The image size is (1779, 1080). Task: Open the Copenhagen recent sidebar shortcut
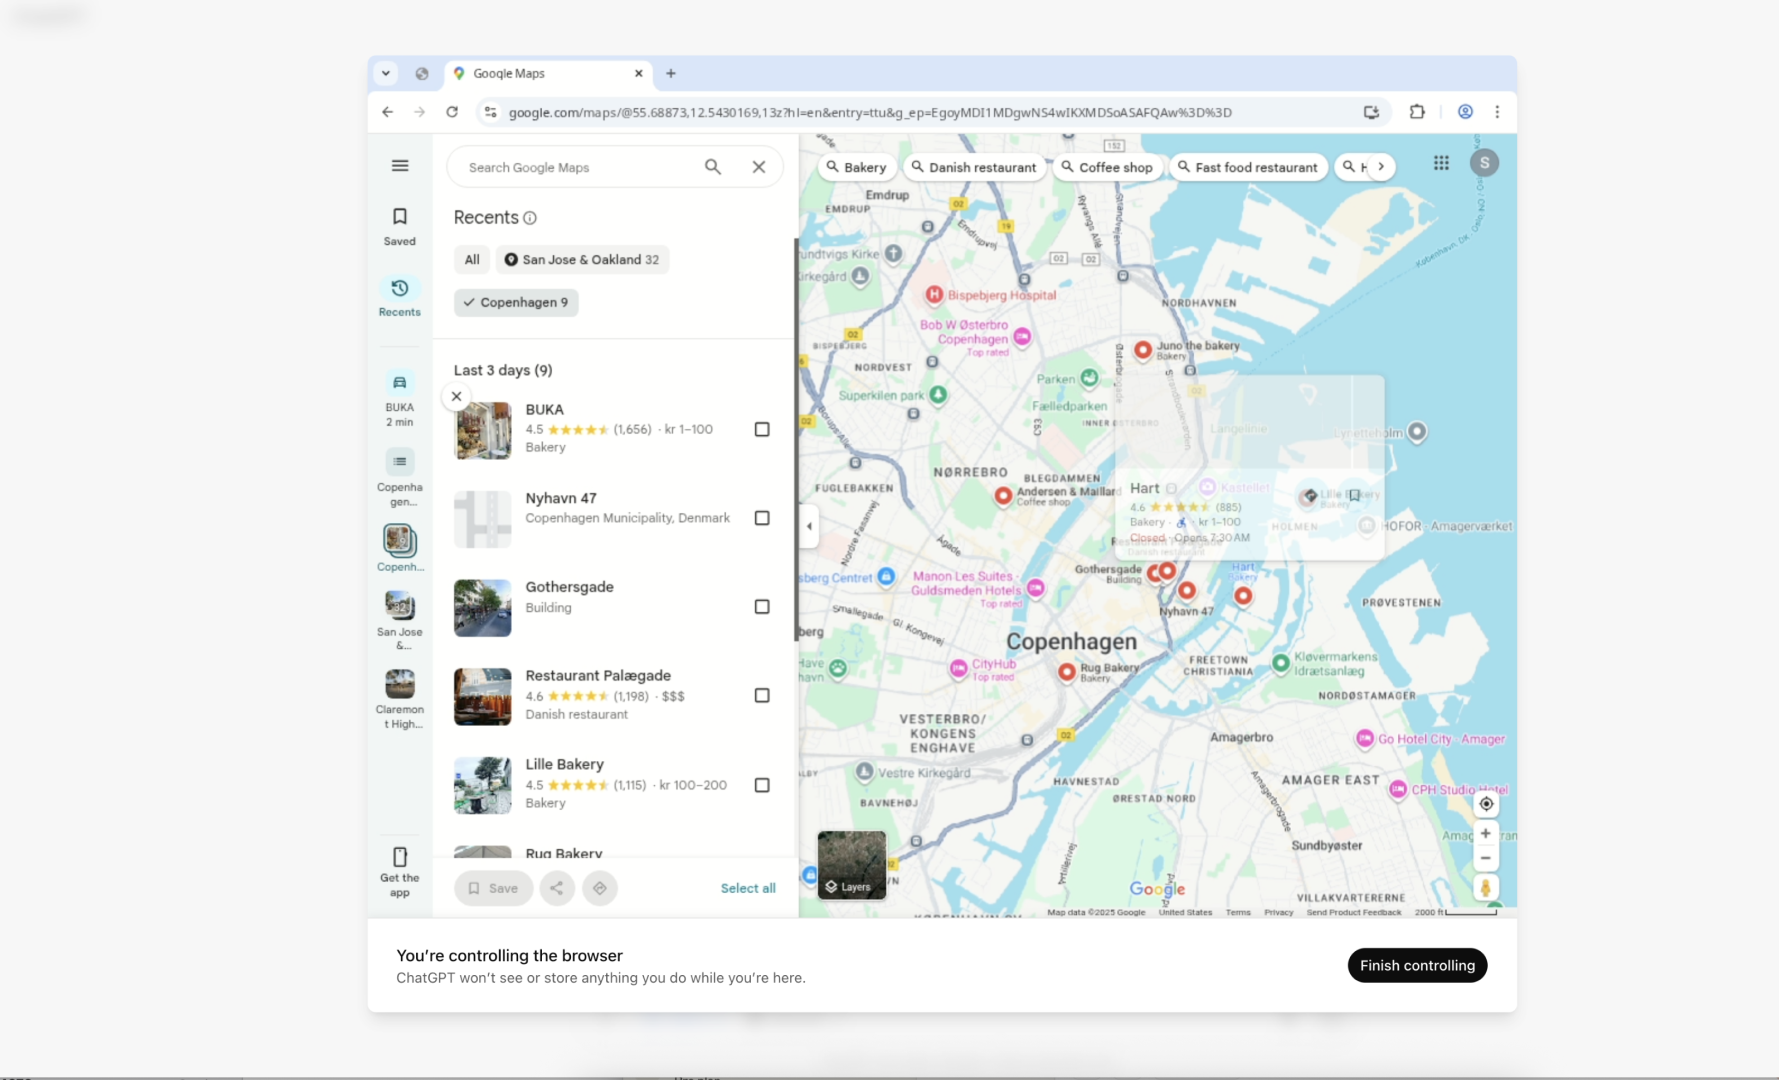(x=400, y=548)
